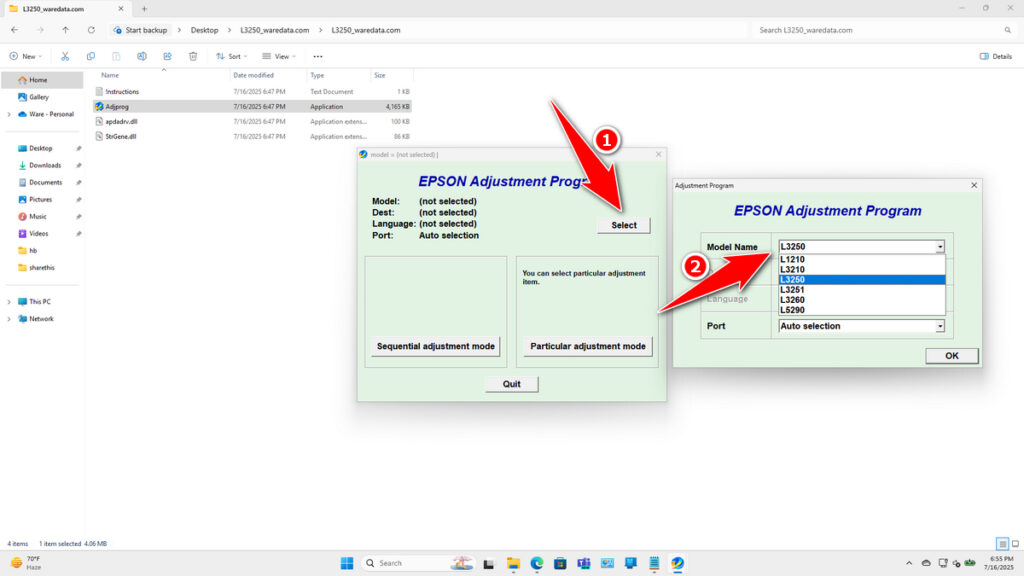Click the Rename icon in Explorer toolbar
Screen dimensions: 1024x576
pos(142,56)
